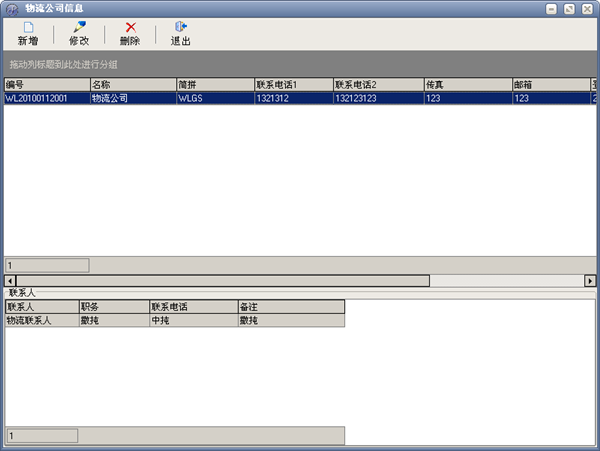This screenshot has width=600, height=451.
Task: Click the window title bar app icon
Action: pos(11,7)
